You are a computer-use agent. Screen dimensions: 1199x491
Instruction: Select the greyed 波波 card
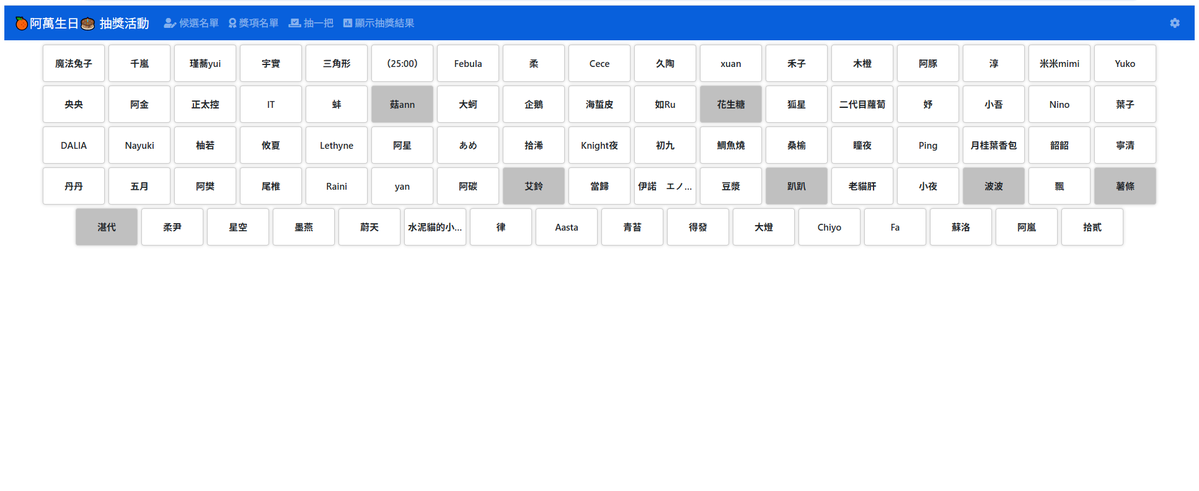coord(994,187)
